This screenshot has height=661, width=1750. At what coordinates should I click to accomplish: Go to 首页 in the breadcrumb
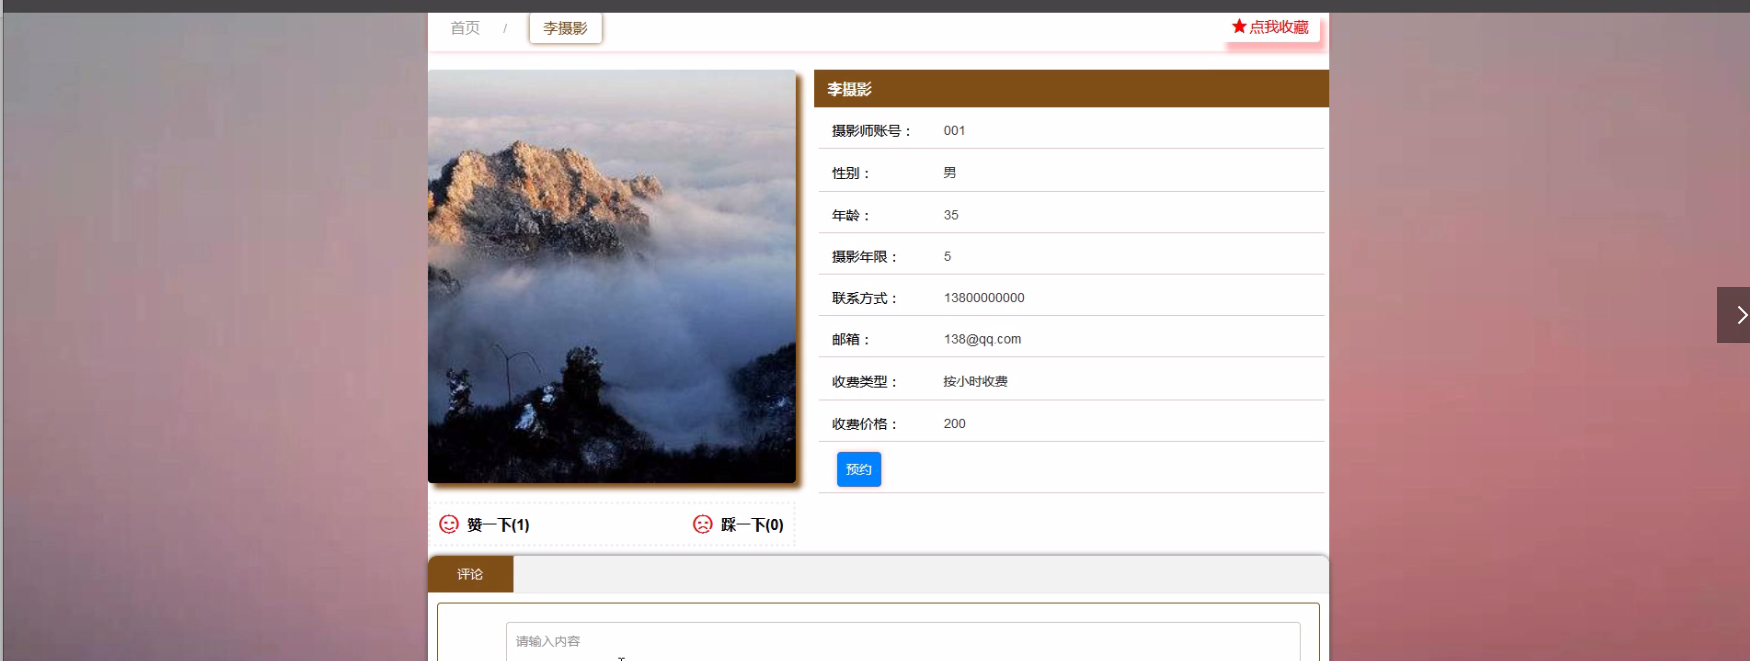coord(465,28)
